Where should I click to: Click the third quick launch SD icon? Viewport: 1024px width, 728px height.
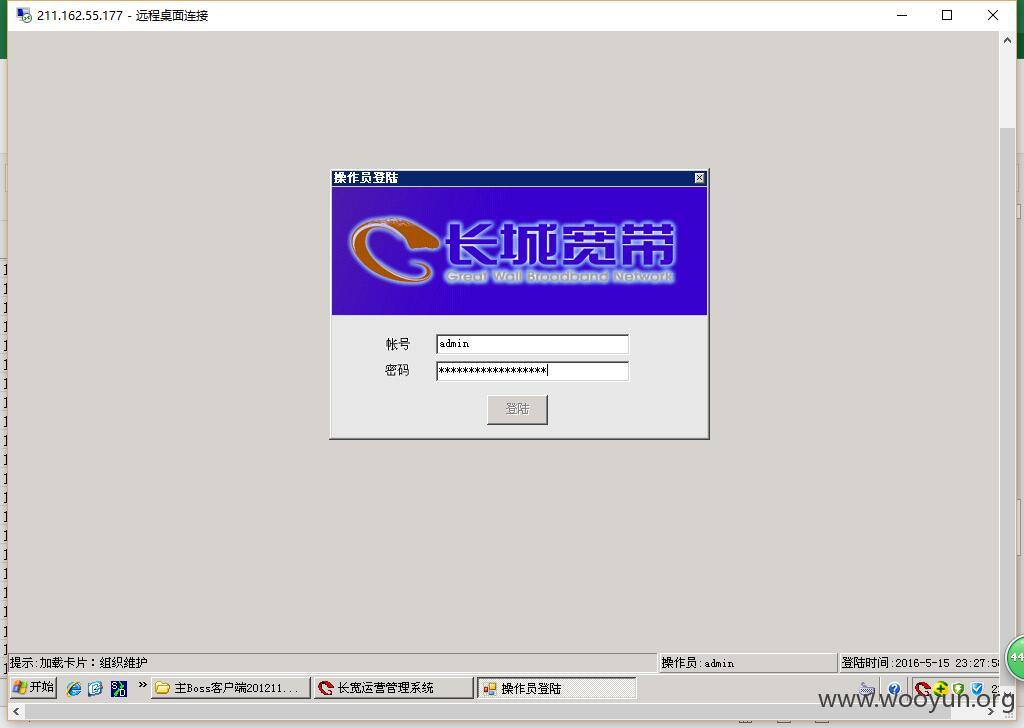[119, 688]
